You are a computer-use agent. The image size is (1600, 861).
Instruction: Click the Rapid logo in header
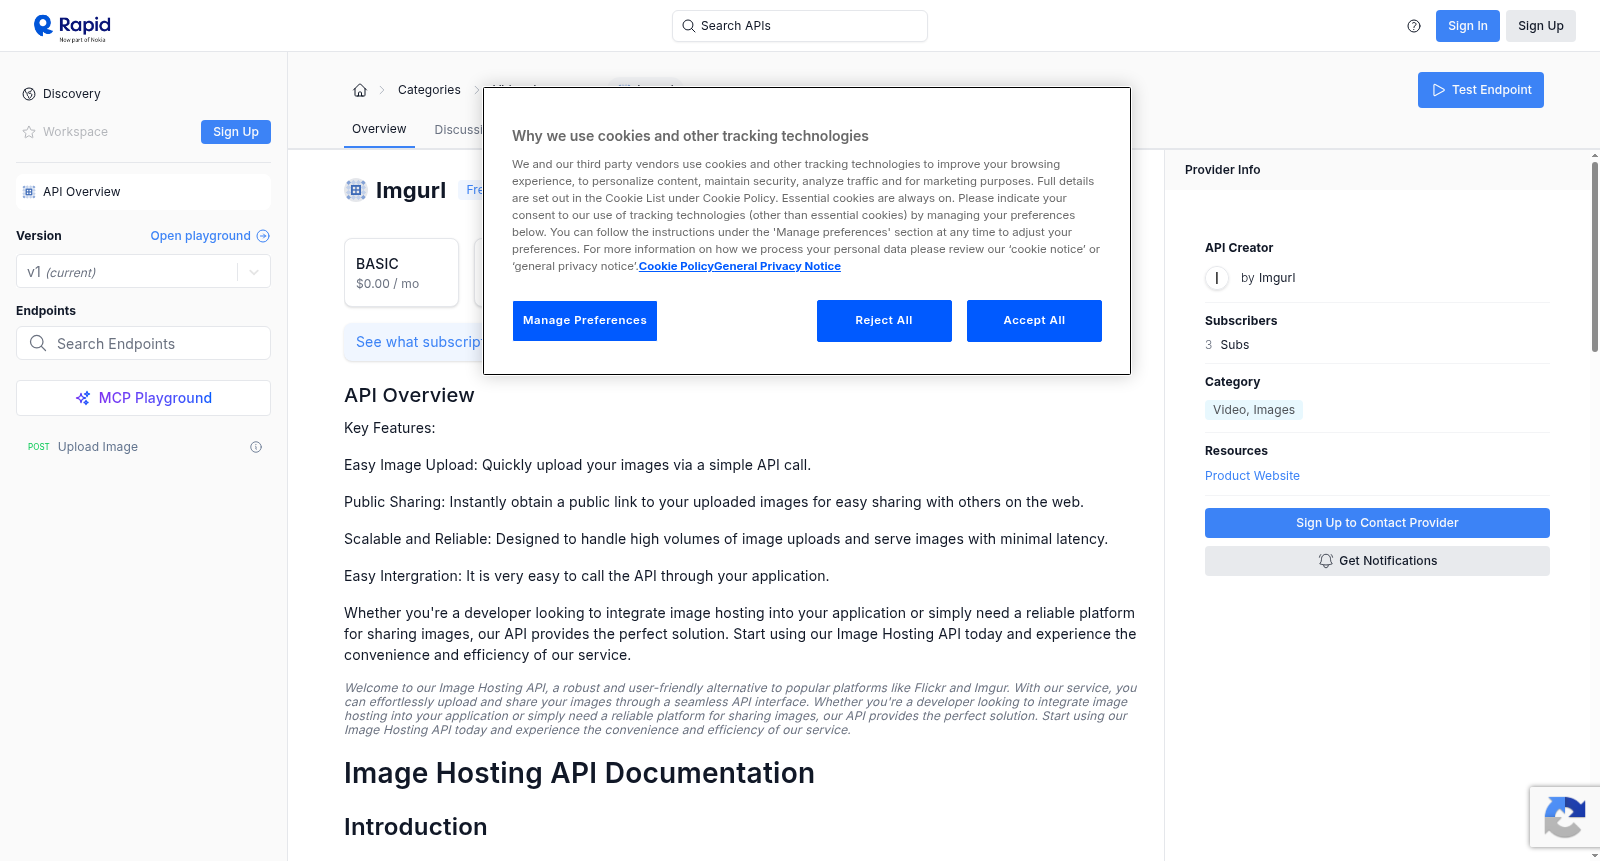72,27
